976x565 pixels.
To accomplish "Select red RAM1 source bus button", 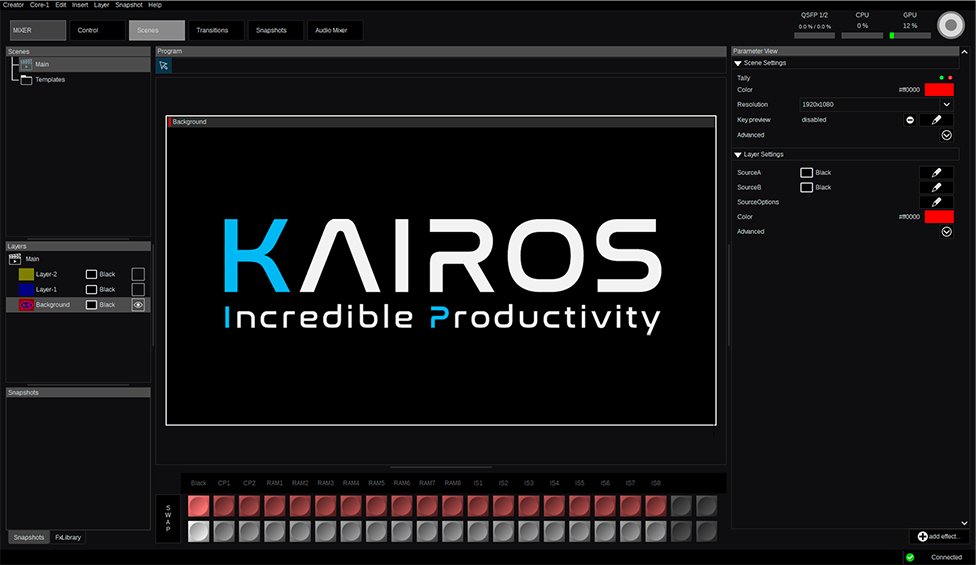I will (274, 506).
